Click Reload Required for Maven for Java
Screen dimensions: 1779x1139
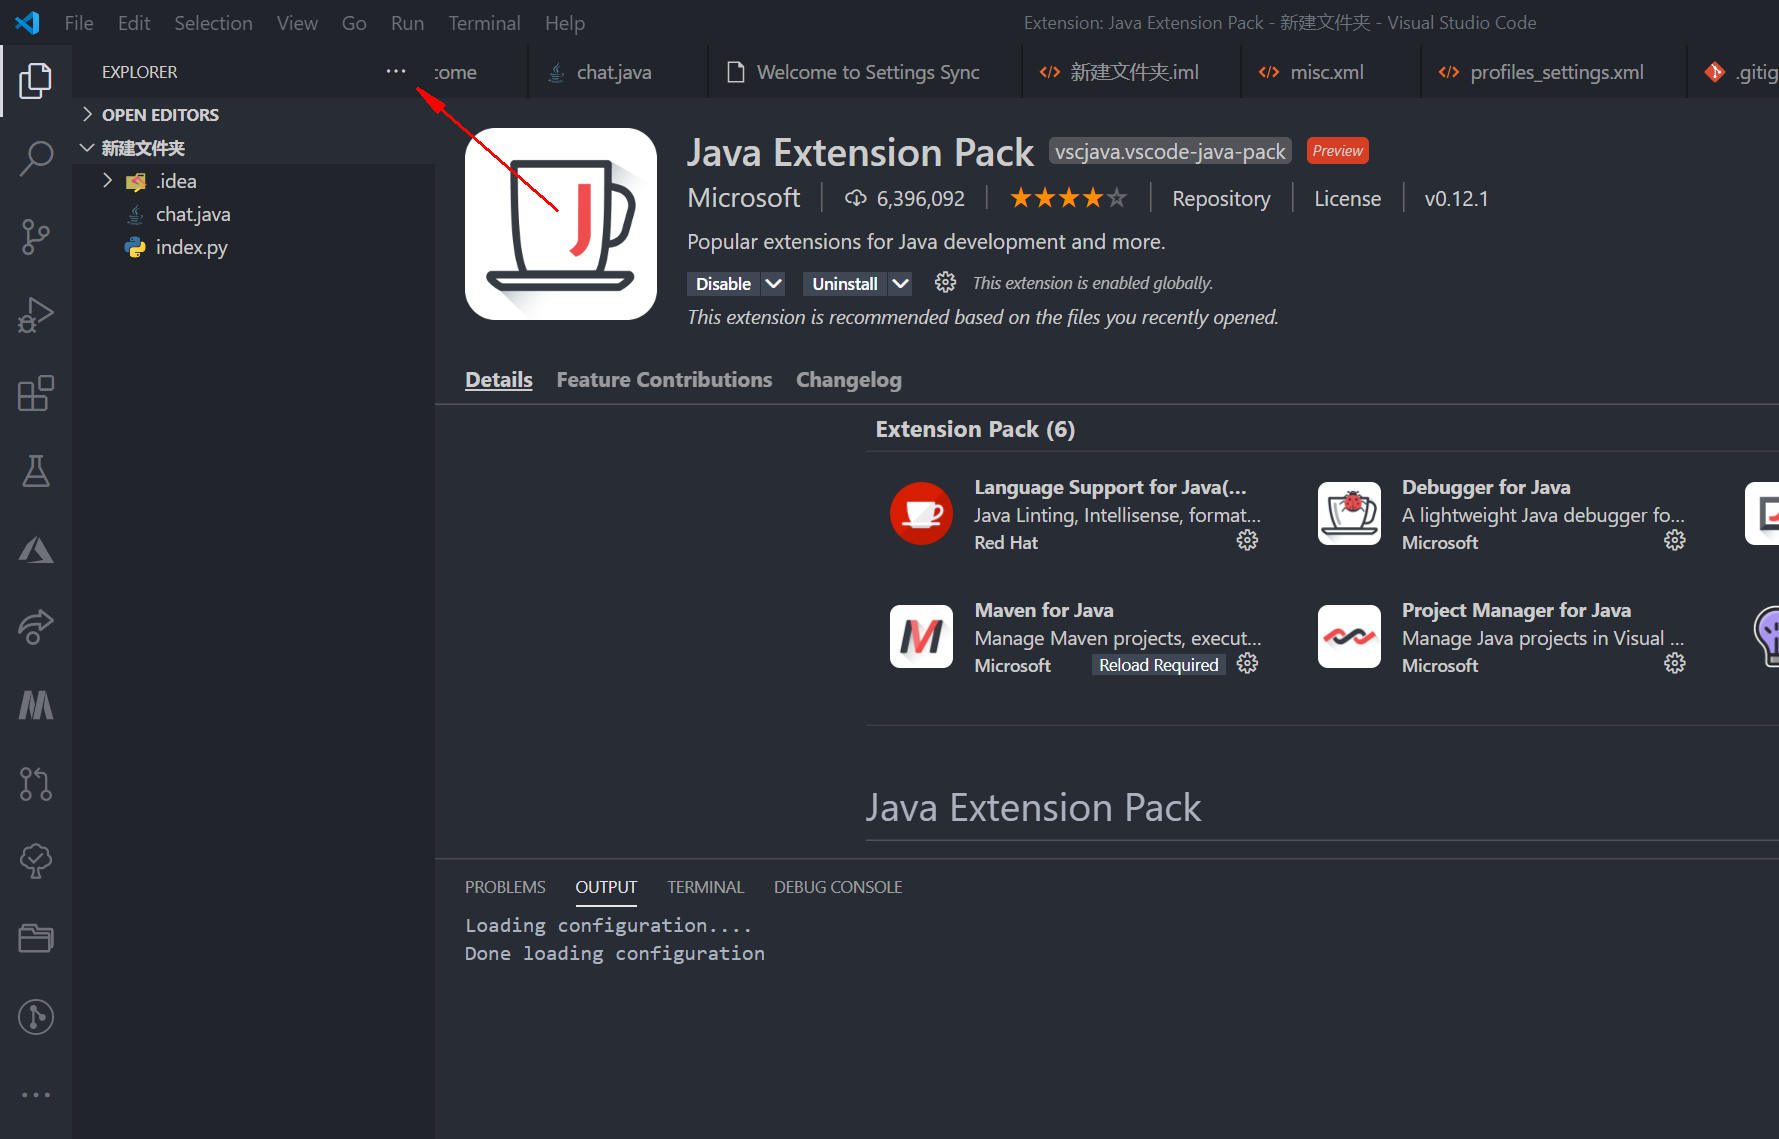pyautogui.click(x=1158, y=665)
